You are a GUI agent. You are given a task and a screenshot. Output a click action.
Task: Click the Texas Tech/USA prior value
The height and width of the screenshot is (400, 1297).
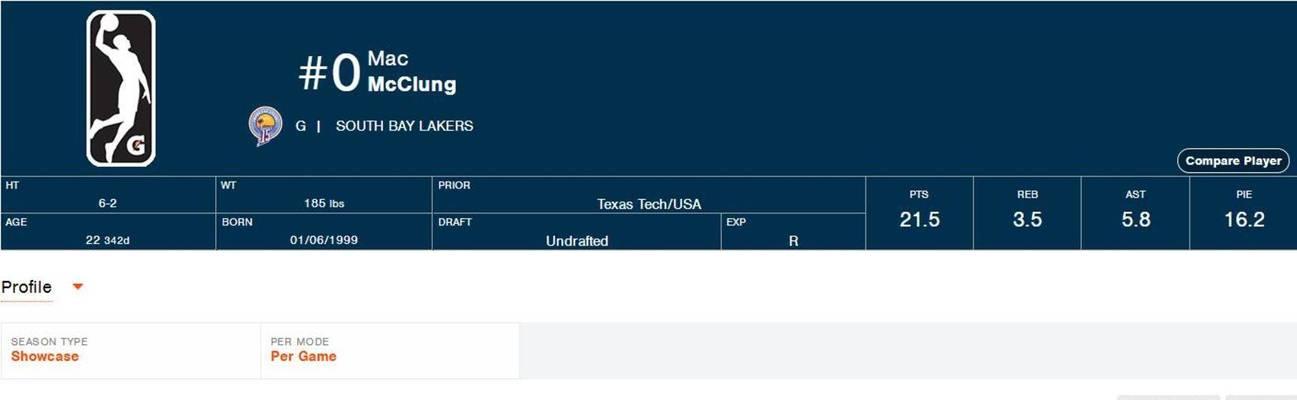coord(649,204)
